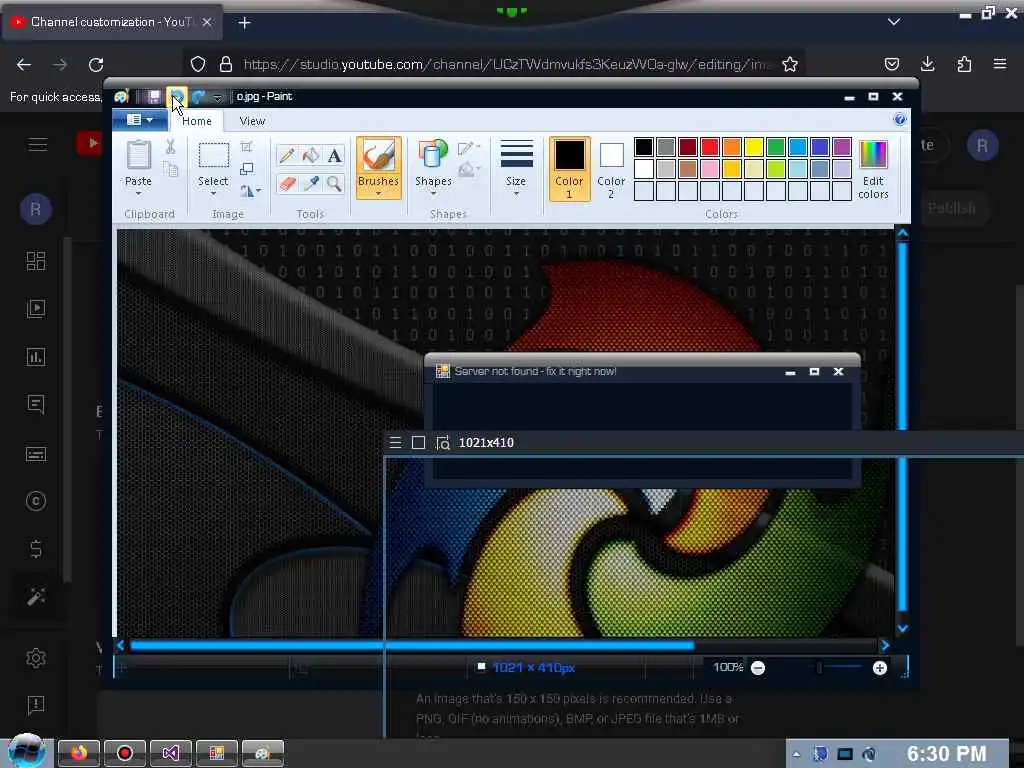Screen dimensions: 1024x768
Task: Click the magnifier icon in capture toolbar
Action: point(443,443)
